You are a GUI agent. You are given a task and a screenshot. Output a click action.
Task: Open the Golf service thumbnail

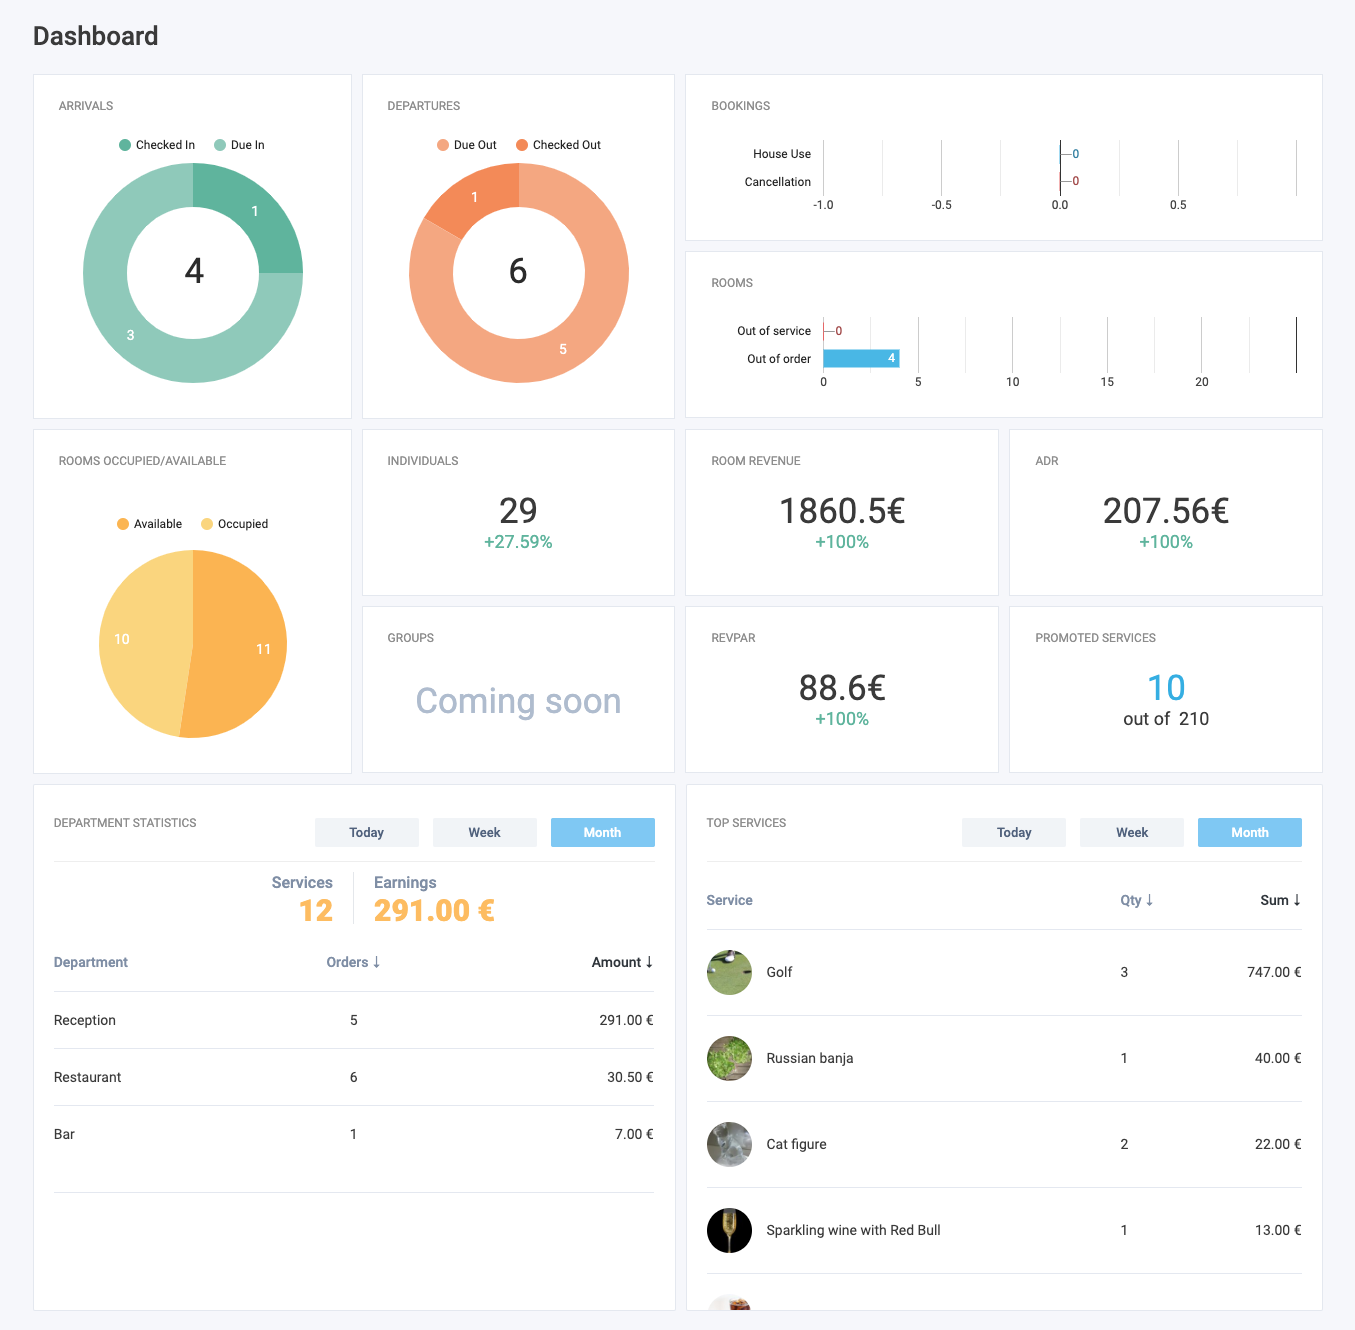[x=730, y=972]
